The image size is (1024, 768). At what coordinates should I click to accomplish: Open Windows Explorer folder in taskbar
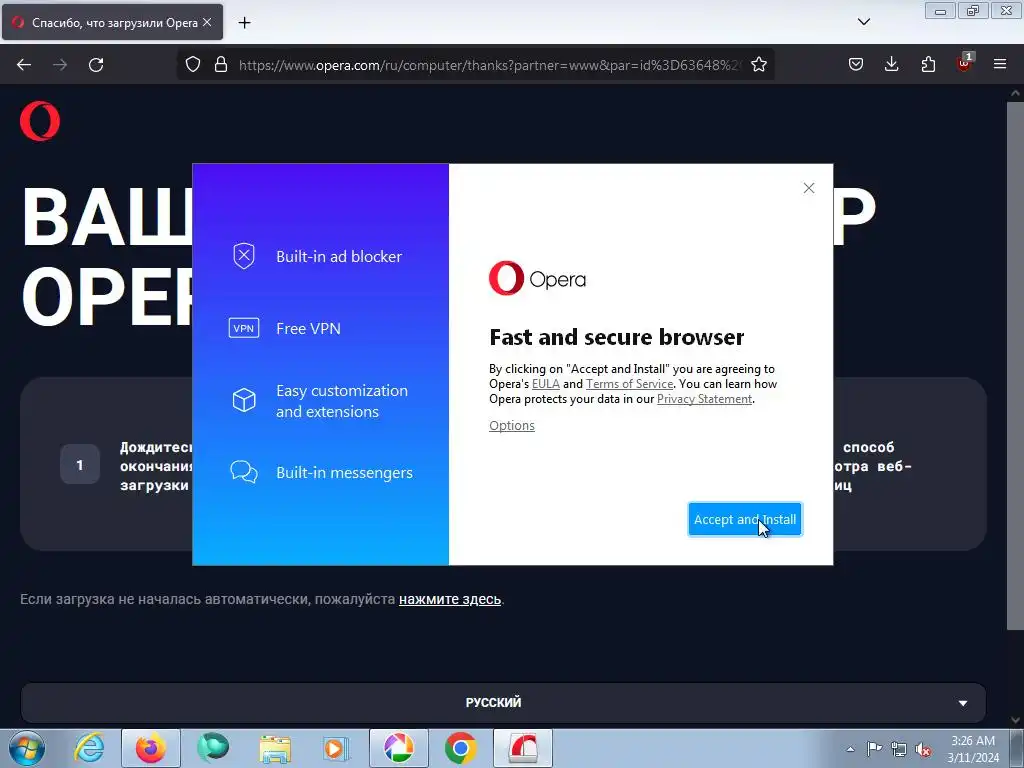(275, 748)
